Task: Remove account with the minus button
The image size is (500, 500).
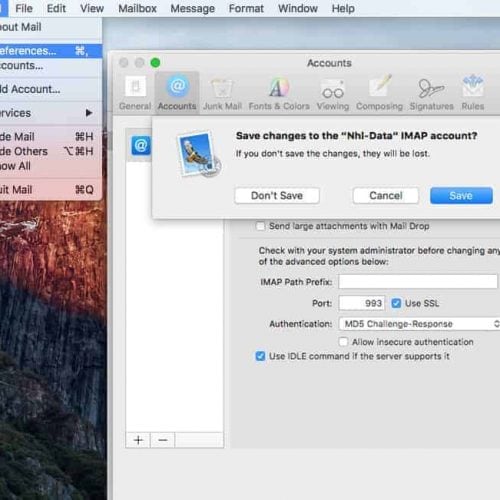Action: 163,440
